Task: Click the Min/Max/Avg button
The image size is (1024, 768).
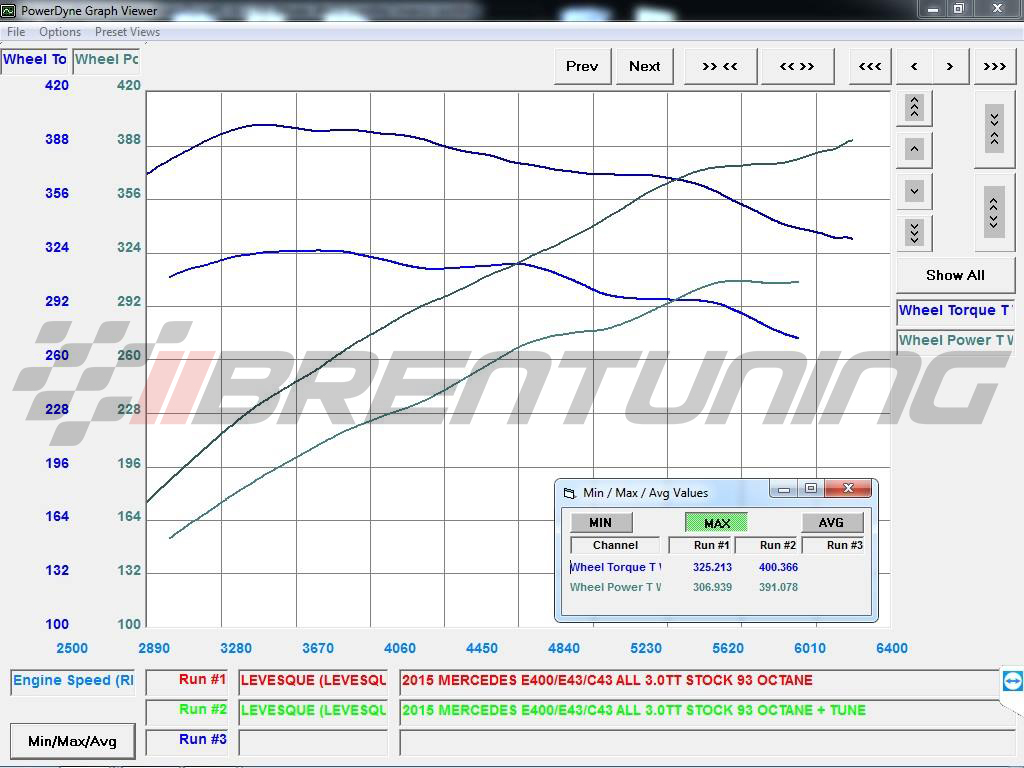Action: coord(72,741)
